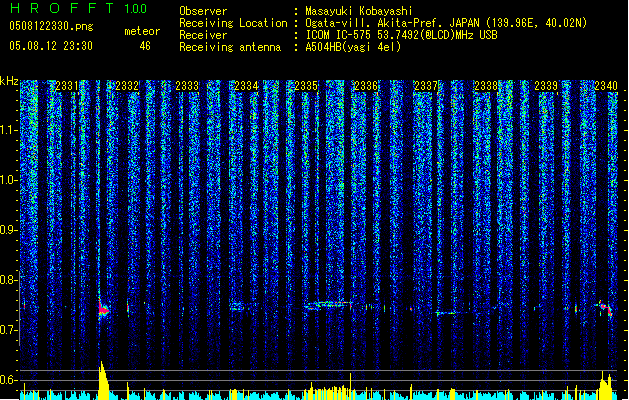Screen dimensions: 629x400
Task: Click observer name Masayuki Kobayashi
Action: (x=359, y=11)
